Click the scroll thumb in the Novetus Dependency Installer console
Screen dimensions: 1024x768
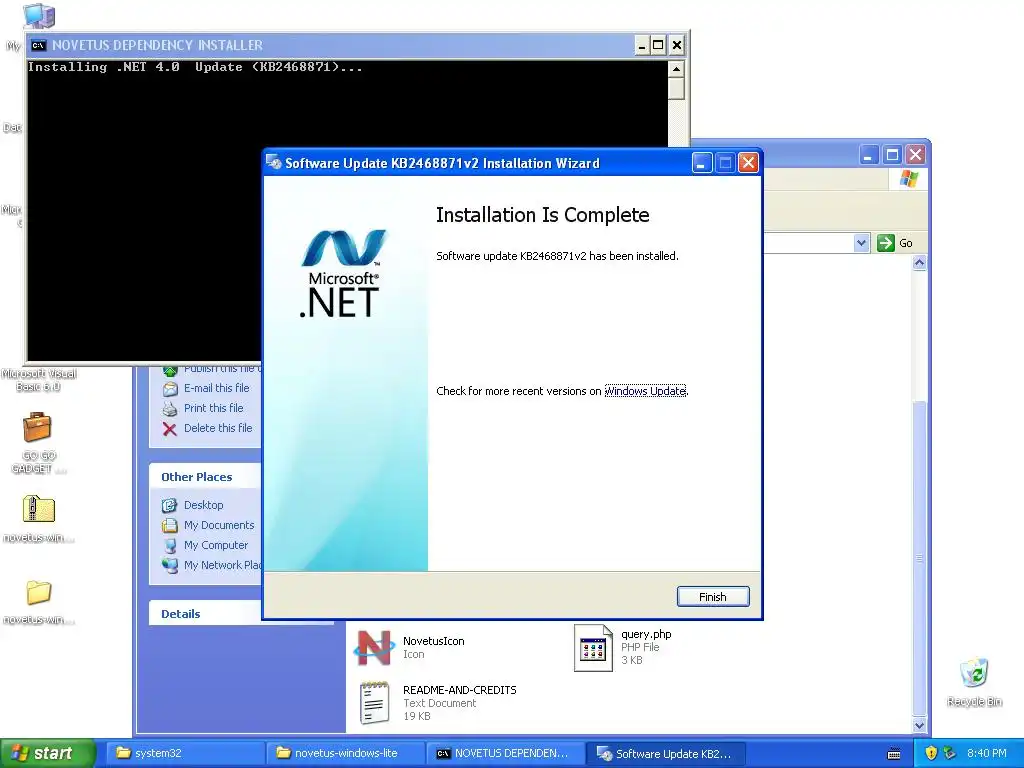tap(676, 89)
